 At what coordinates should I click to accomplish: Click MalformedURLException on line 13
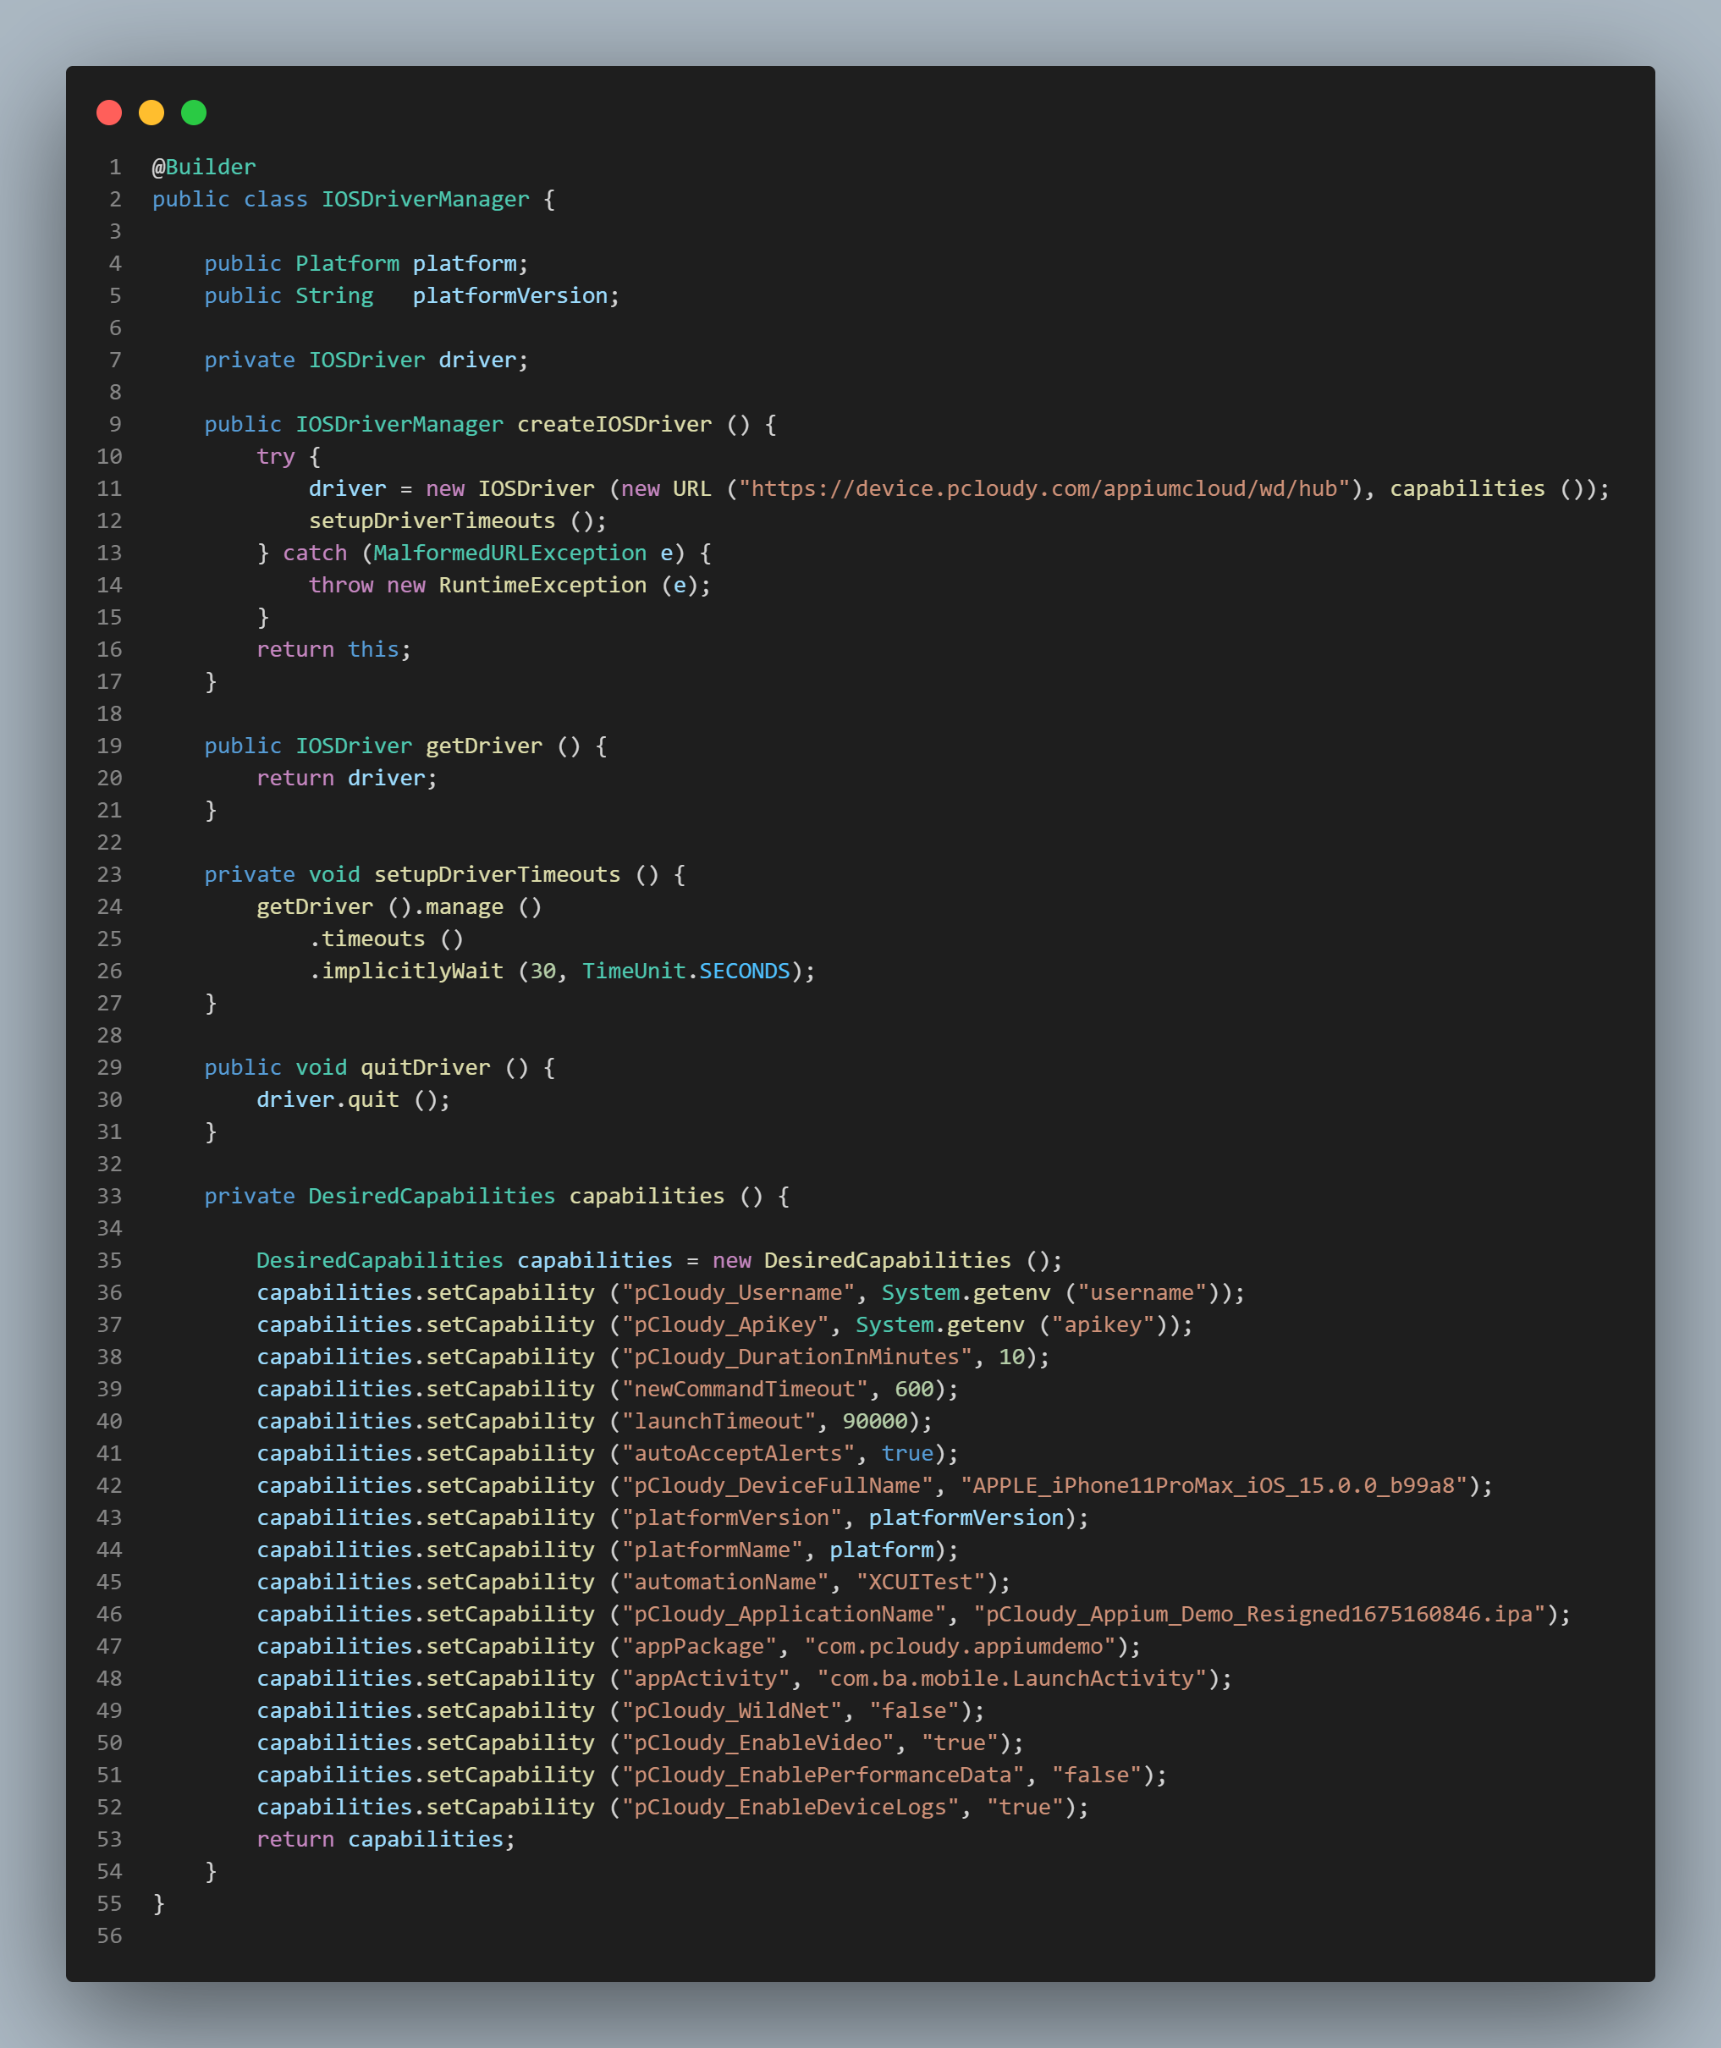(x=510, y=553)
